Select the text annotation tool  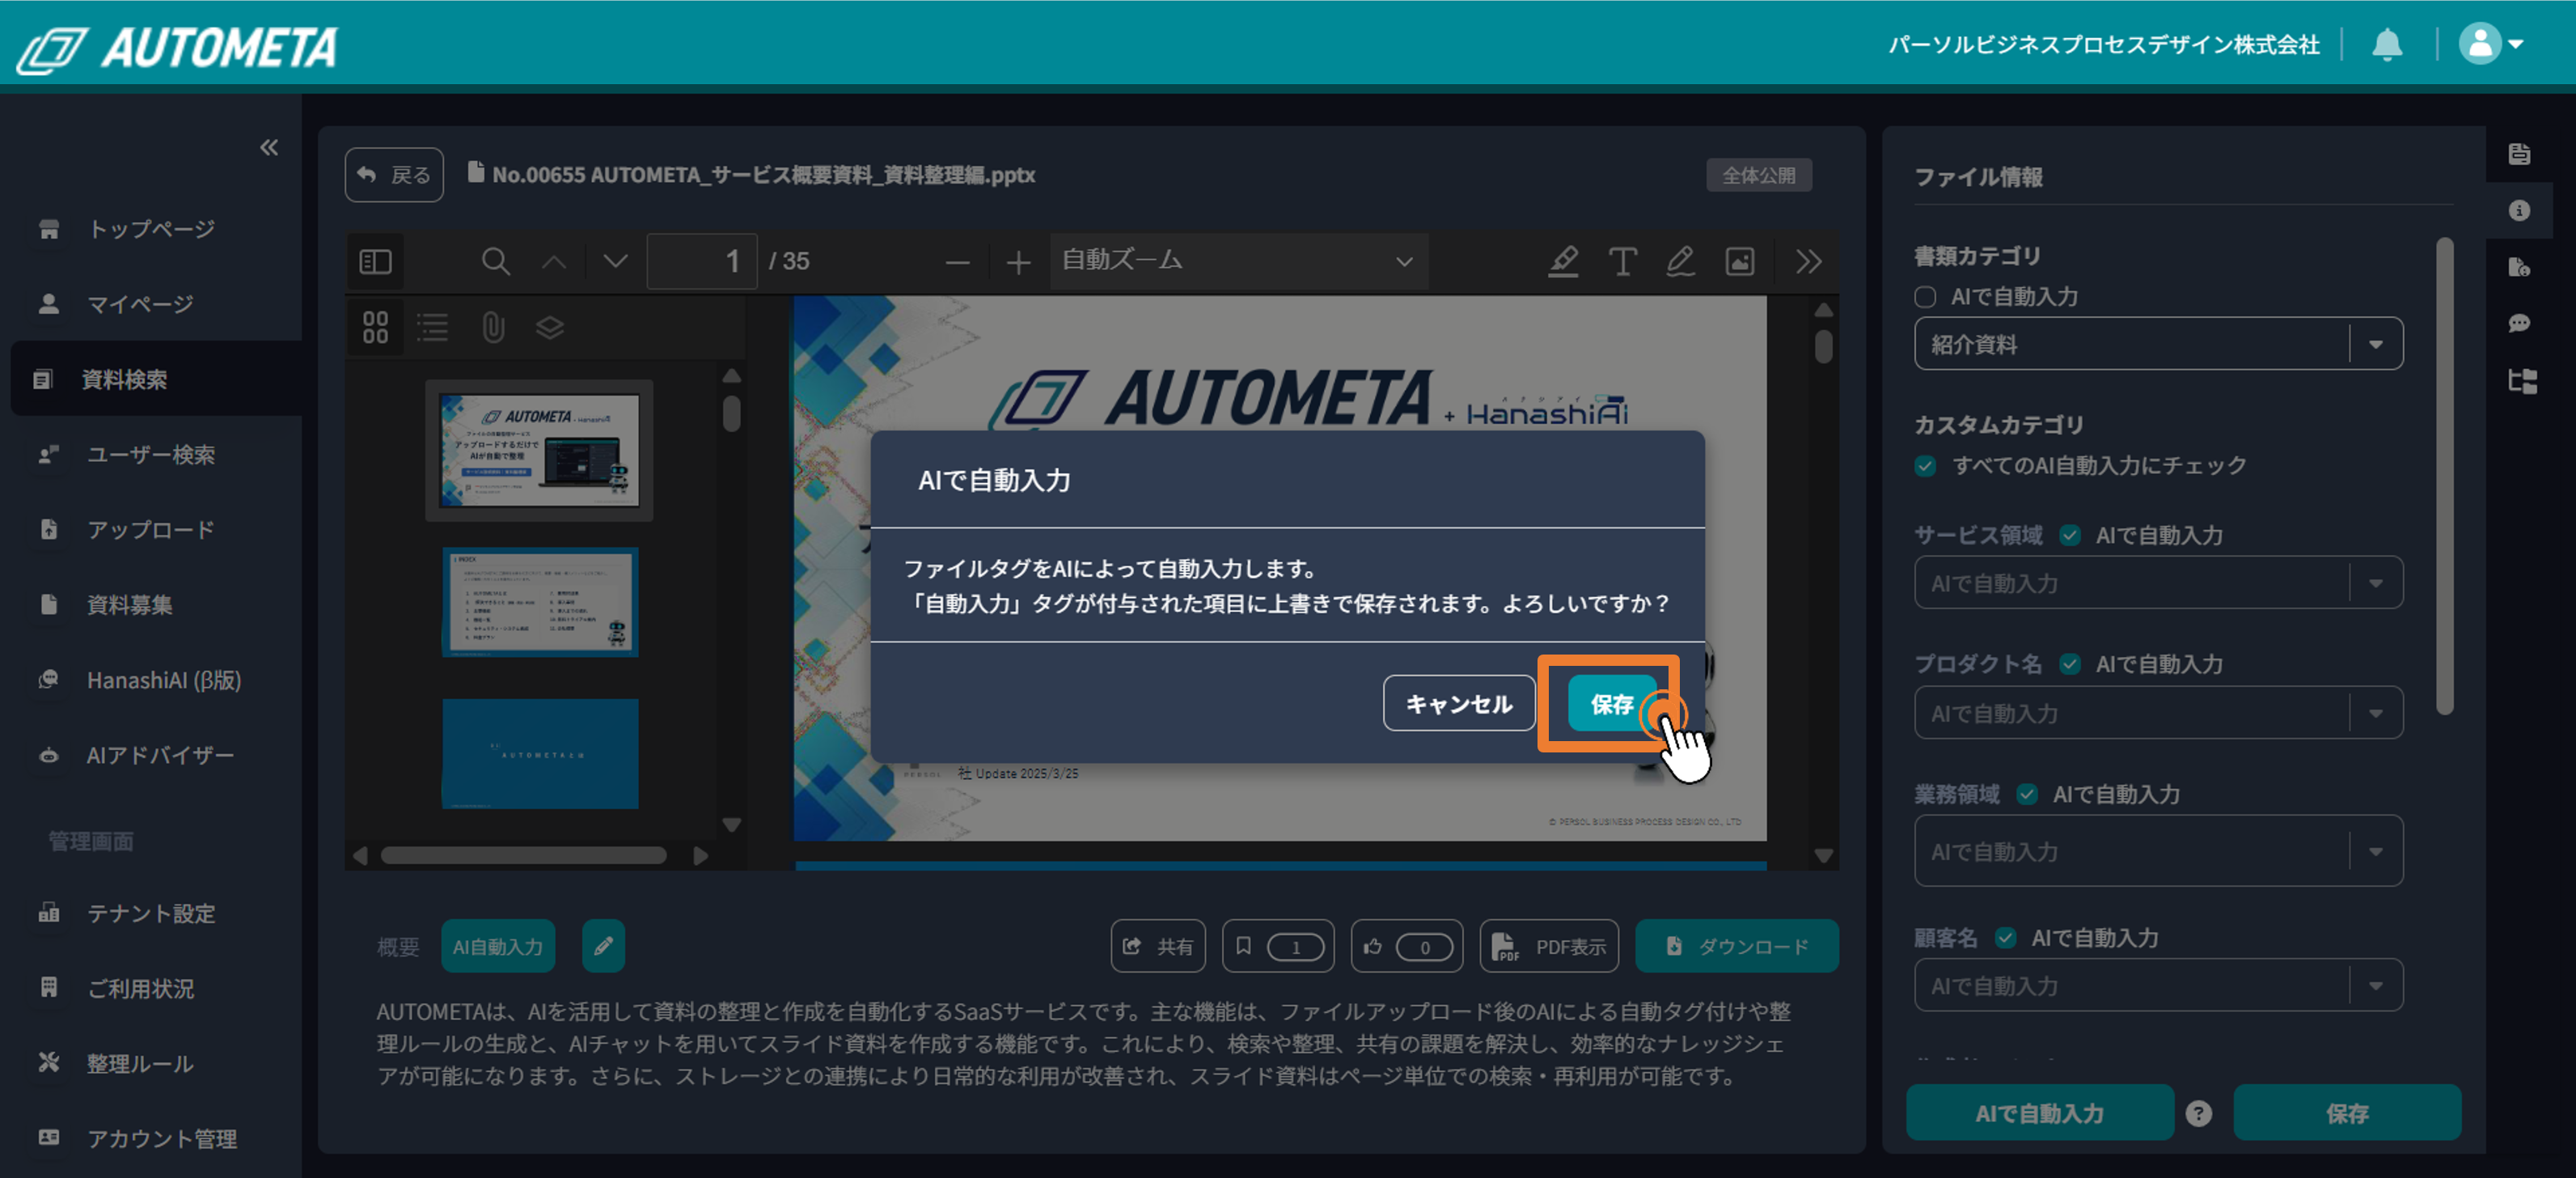pos(1622,262)
